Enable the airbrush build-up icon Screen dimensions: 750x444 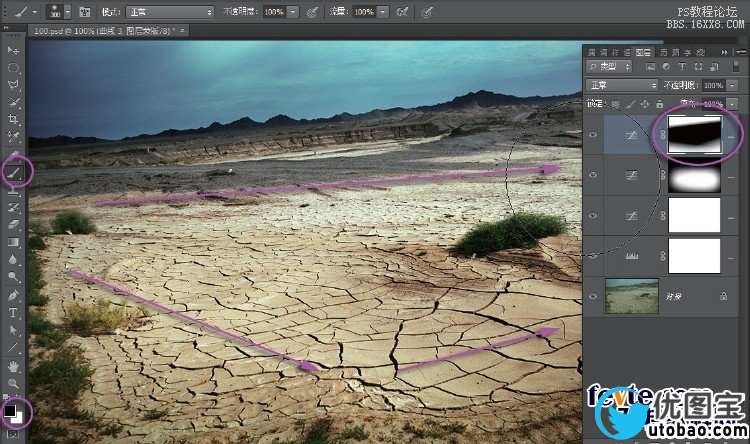[x=402, y=11]
